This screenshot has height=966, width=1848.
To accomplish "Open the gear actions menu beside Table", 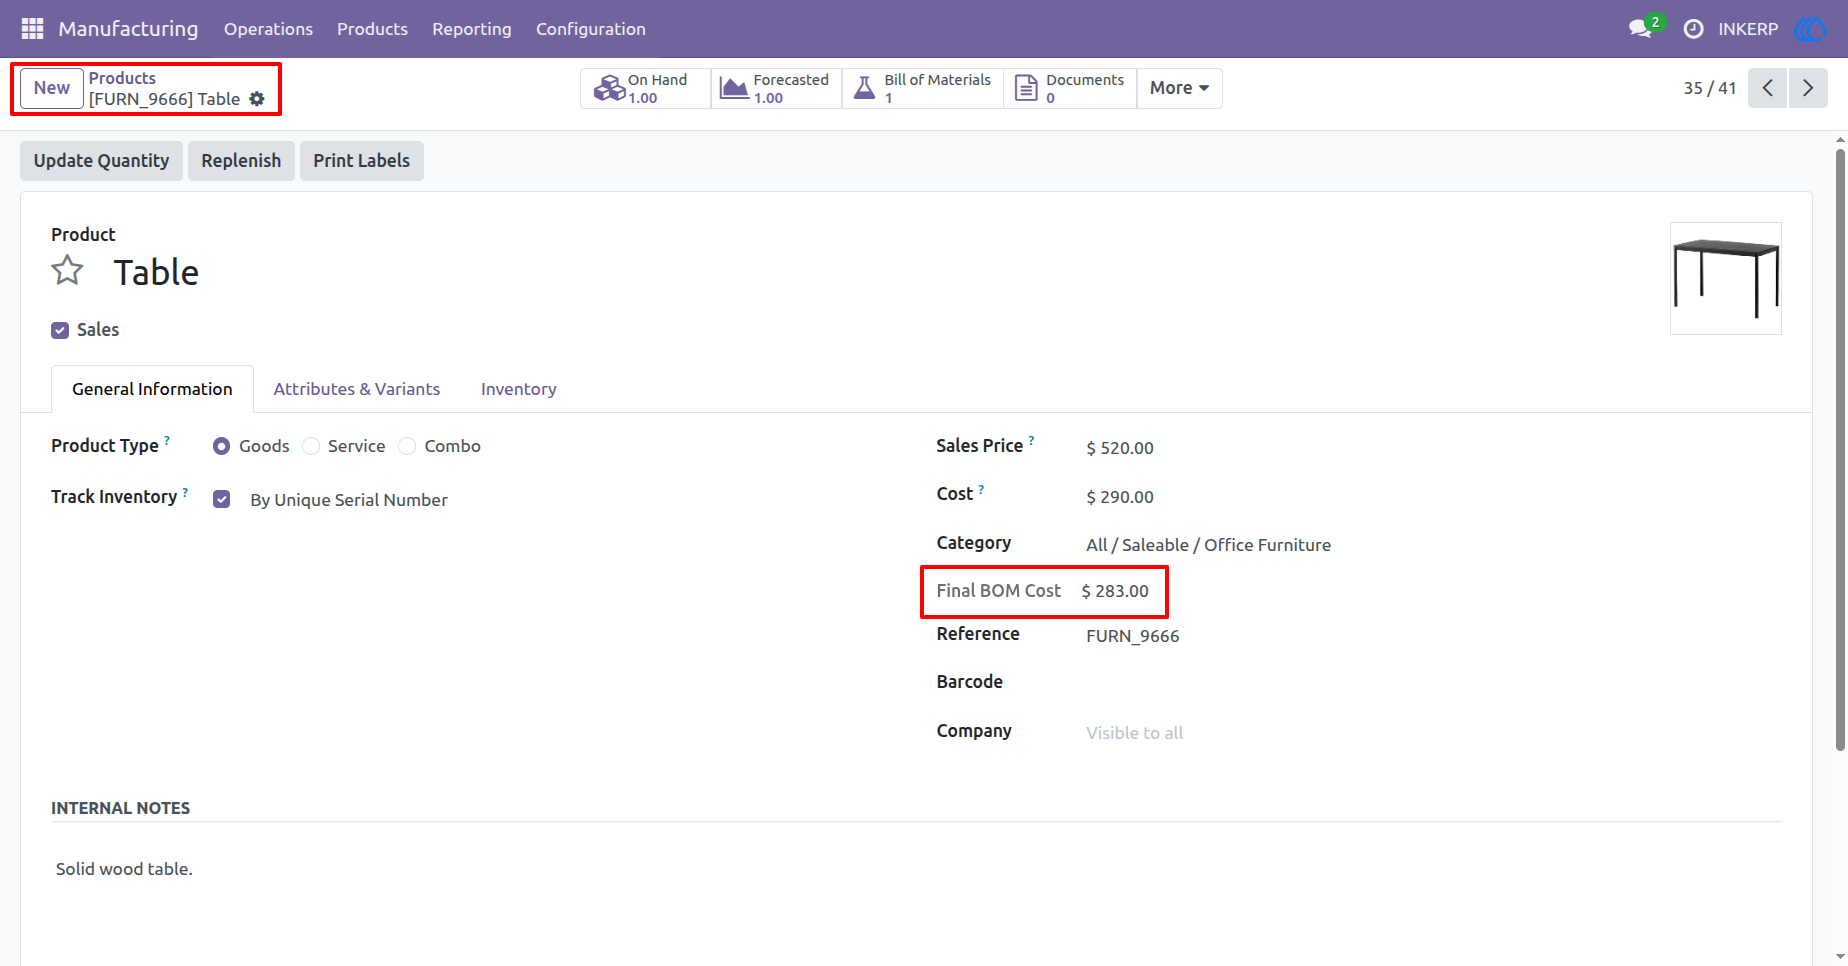I will point(257,99).
